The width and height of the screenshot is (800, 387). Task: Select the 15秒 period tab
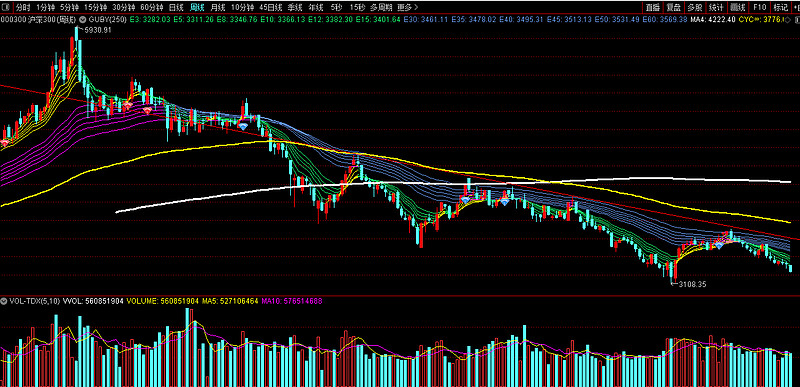[x=357, y=7]
